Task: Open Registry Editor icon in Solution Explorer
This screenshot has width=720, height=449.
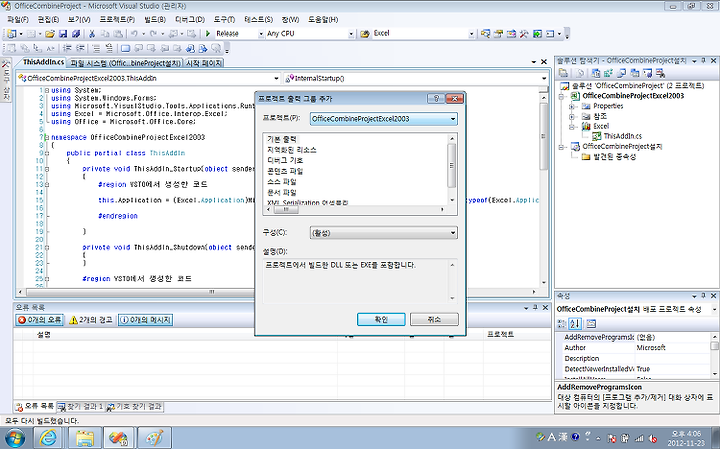Action: pyautogui.click(x=608, y=73)
